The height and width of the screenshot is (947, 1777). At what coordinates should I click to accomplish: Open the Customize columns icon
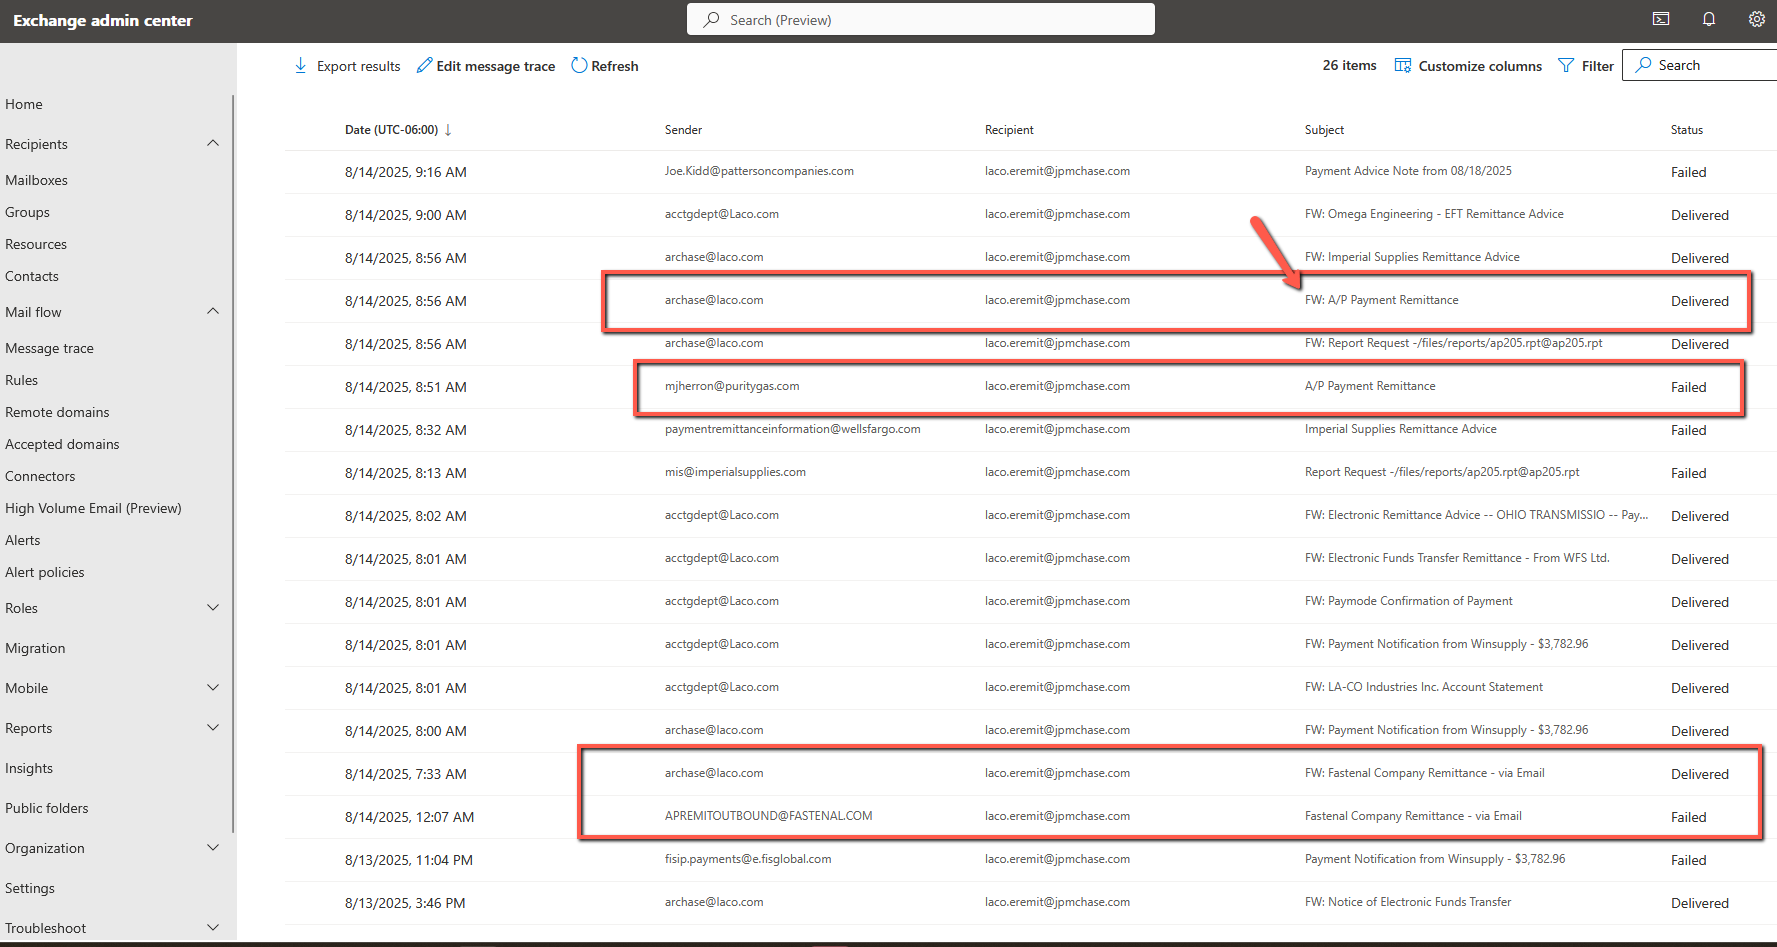point(1403,66)
